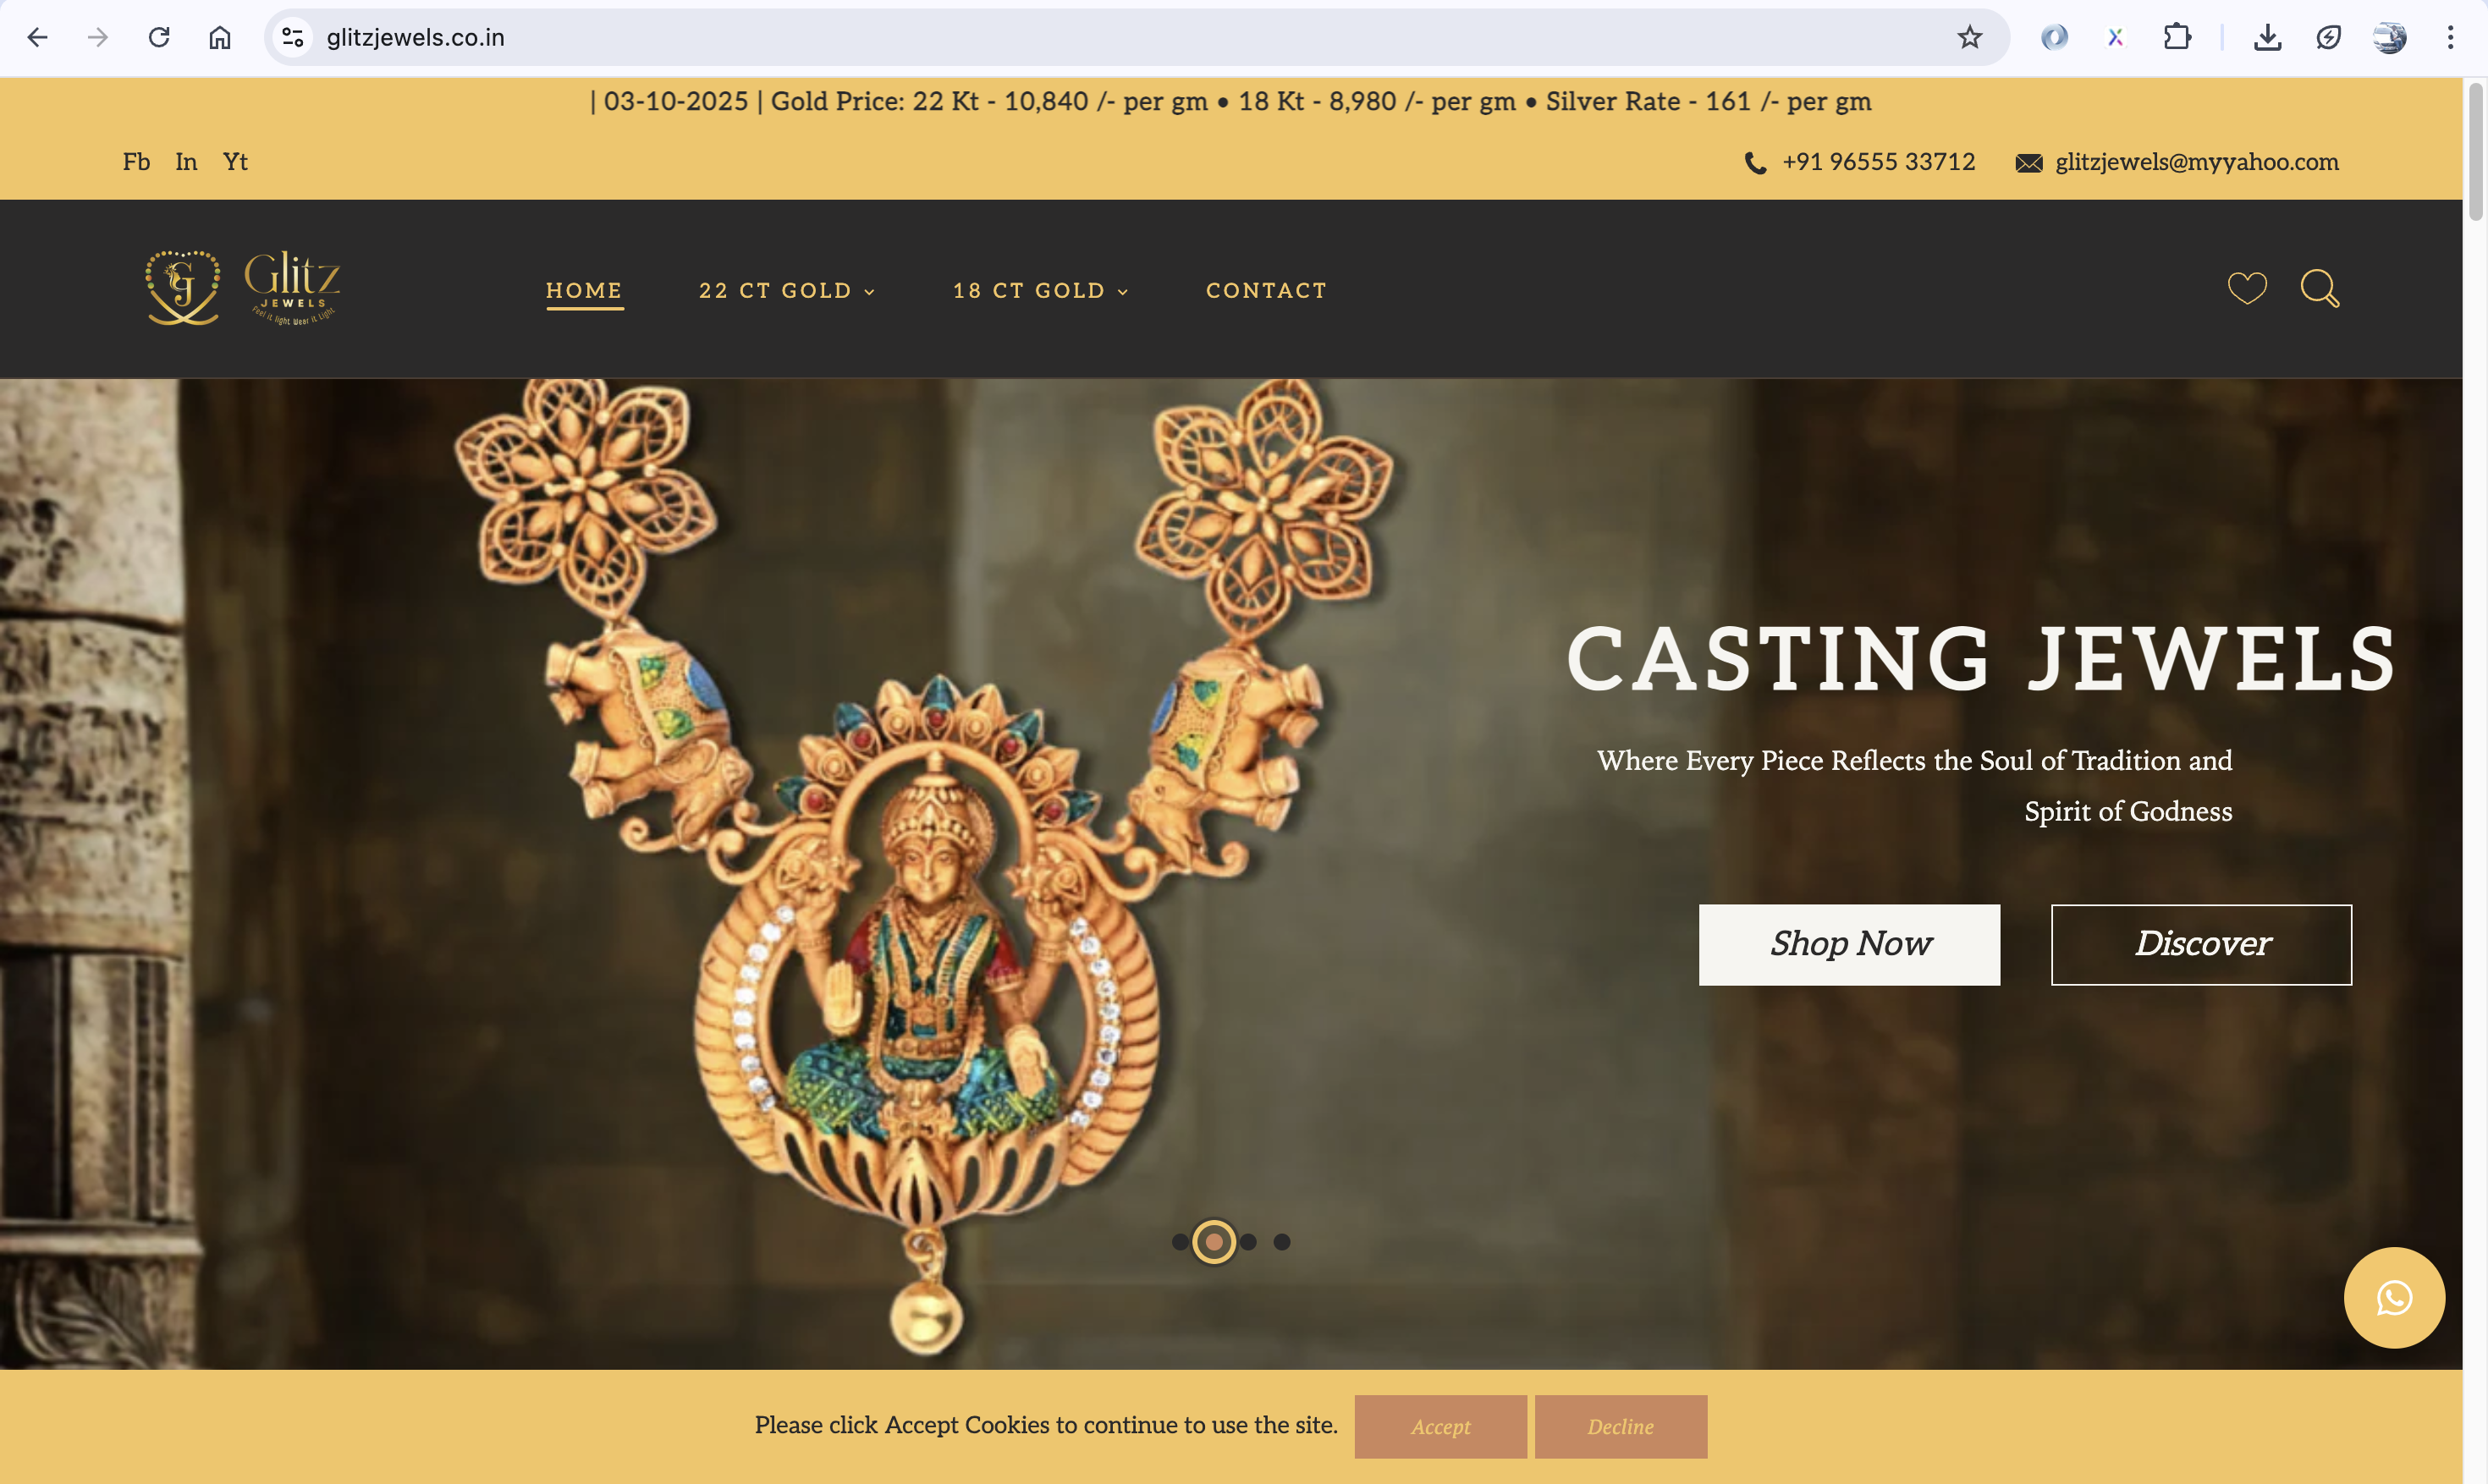Click the search magnifier icon in header
Image resolution: width=2488 pixels, height=1484 pixels.
click(2318, 289)
